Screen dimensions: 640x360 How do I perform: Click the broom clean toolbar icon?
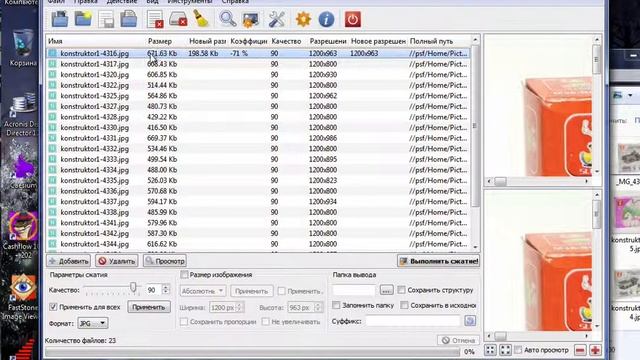(201, 19)
